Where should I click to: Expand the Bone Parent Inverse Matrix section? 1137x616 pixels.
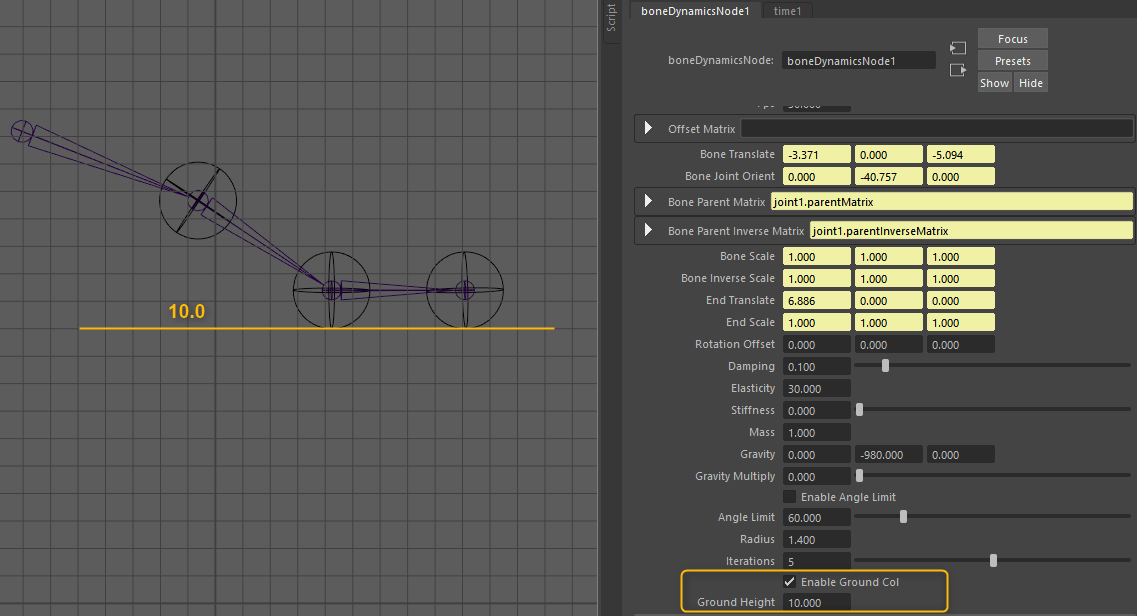[648, 231]
